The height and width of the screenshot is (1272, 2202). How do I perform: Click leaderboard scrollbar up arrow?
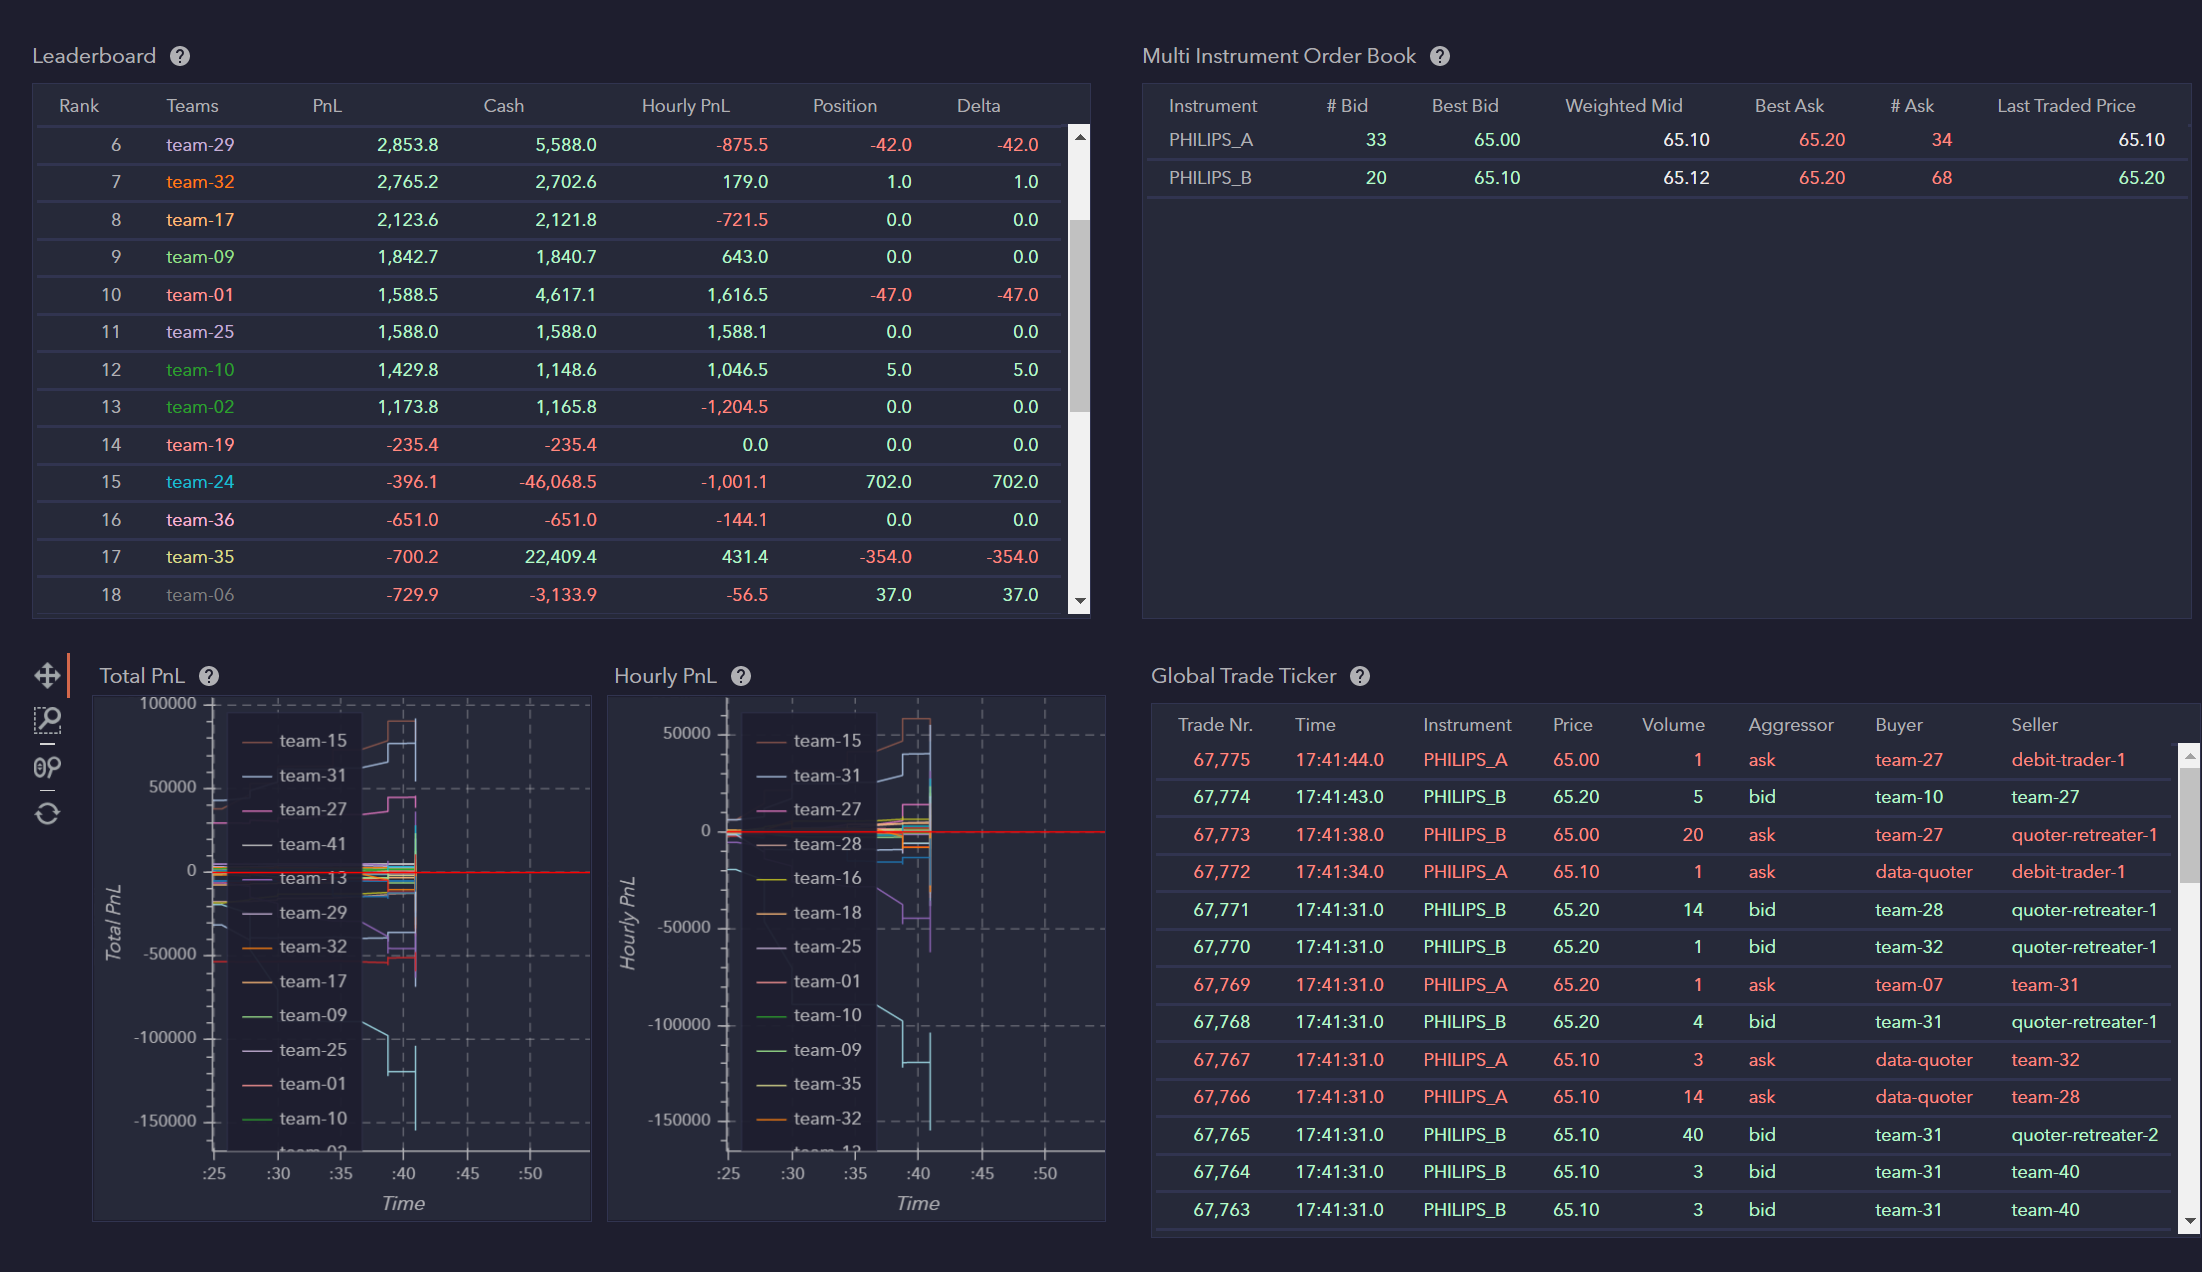point(1080,136)
